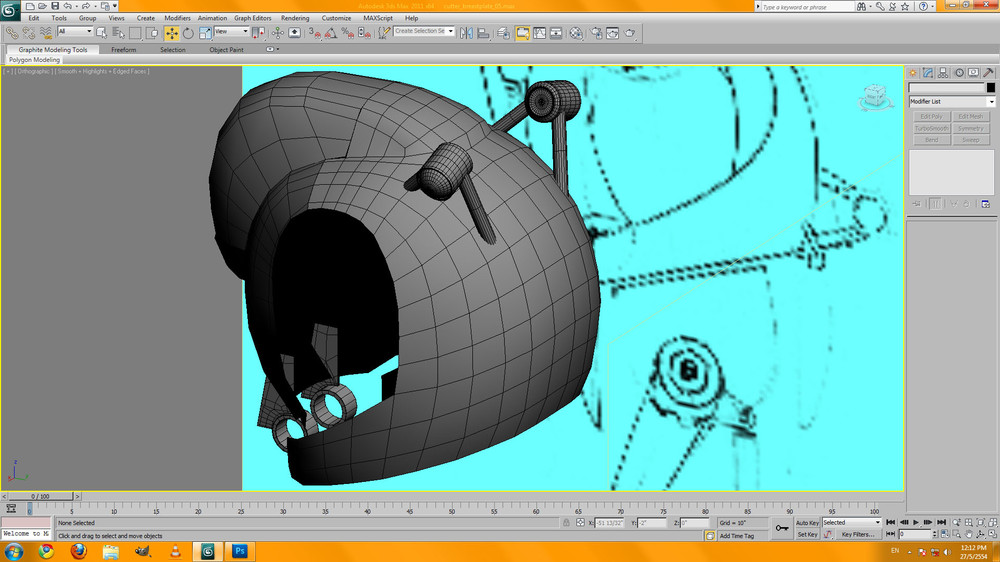1000x562 pixels.
Task: Open the Utilities hammer panel
Action: 989,73
